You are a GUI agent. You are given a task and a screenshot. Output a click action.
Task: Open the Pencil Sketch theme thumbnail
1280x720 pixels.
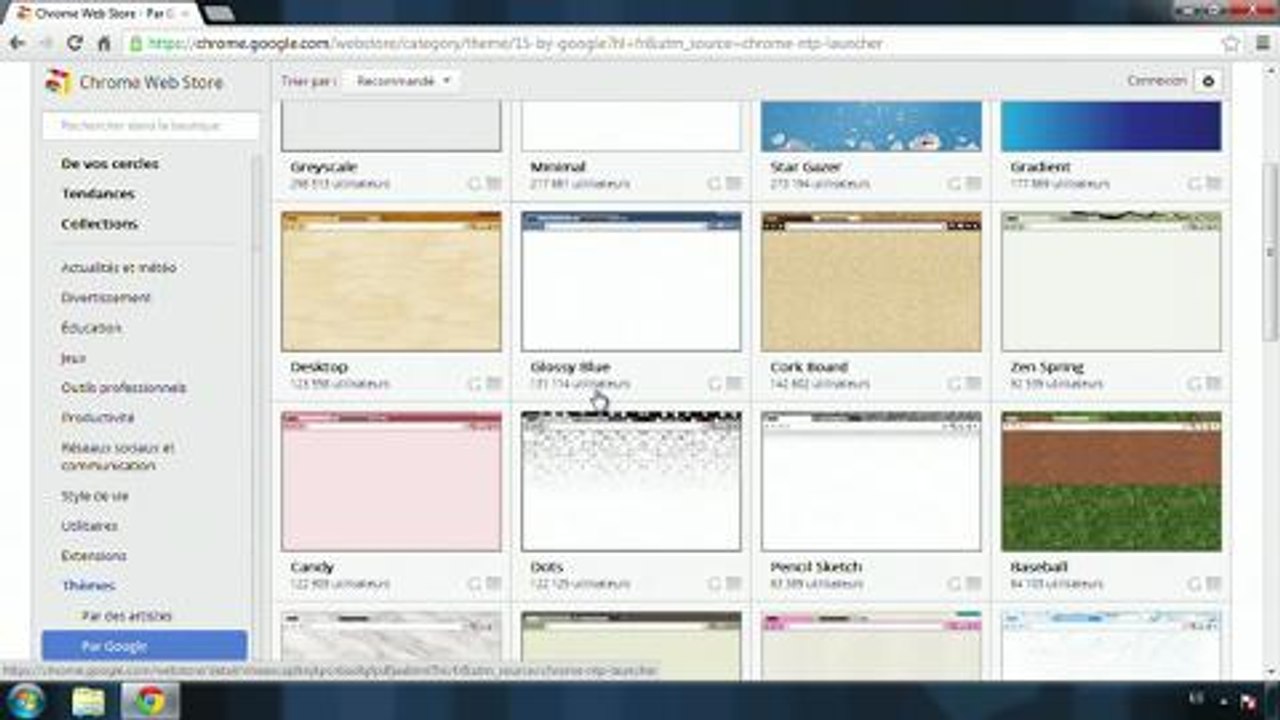[871, 481]
